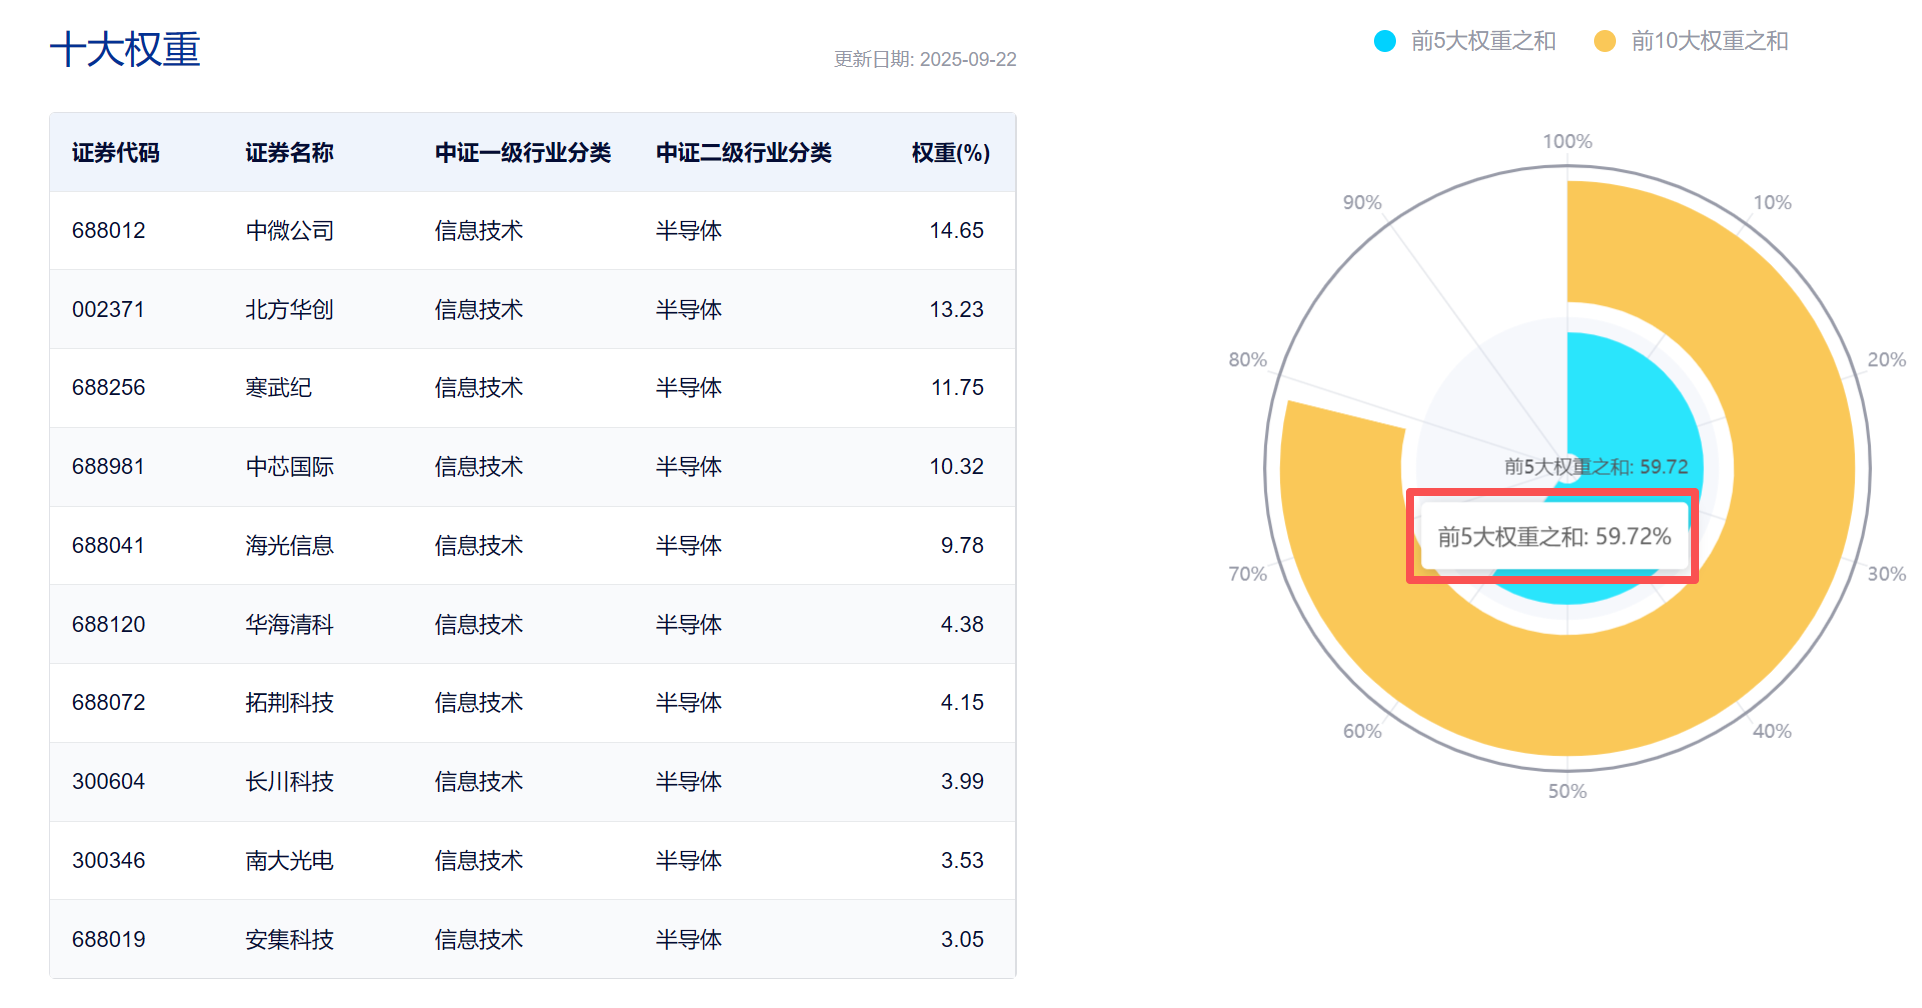This screenshot has height=1008, width=1922.
Task: Click the 权重(%) column header
Action: click(950, 153)
